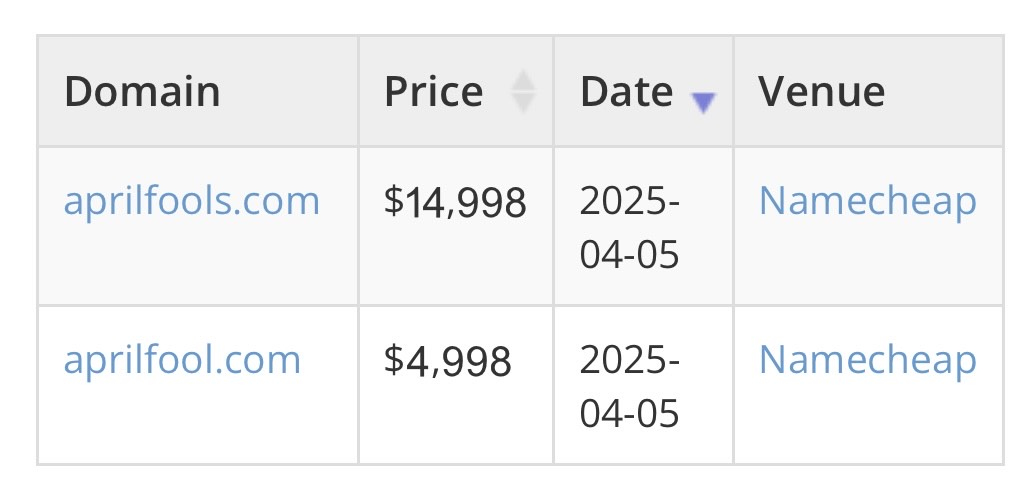Screen dimensions: 1021x484
Task: Click "2025-" in the aprilfool.com date
Action: (x=630, y=361)
